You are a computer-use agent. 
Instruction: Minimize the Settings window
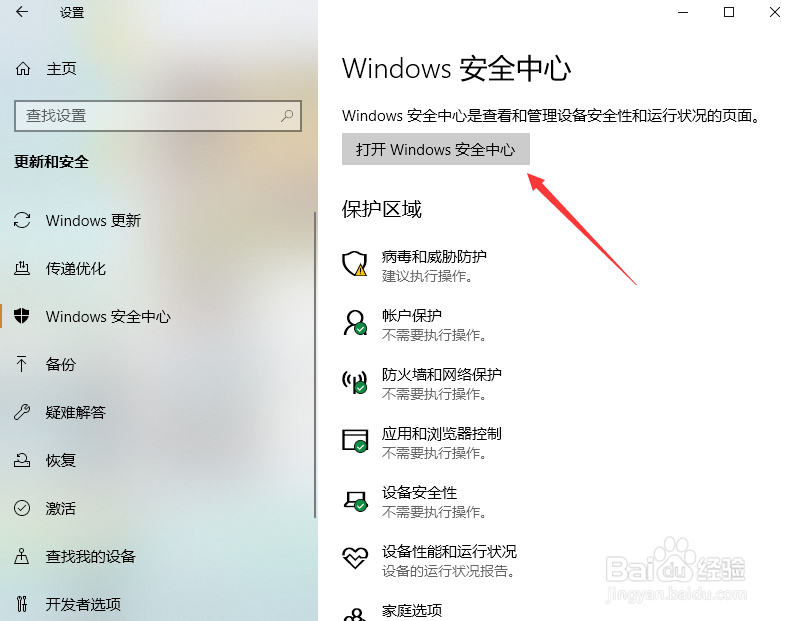pos(683,12)
